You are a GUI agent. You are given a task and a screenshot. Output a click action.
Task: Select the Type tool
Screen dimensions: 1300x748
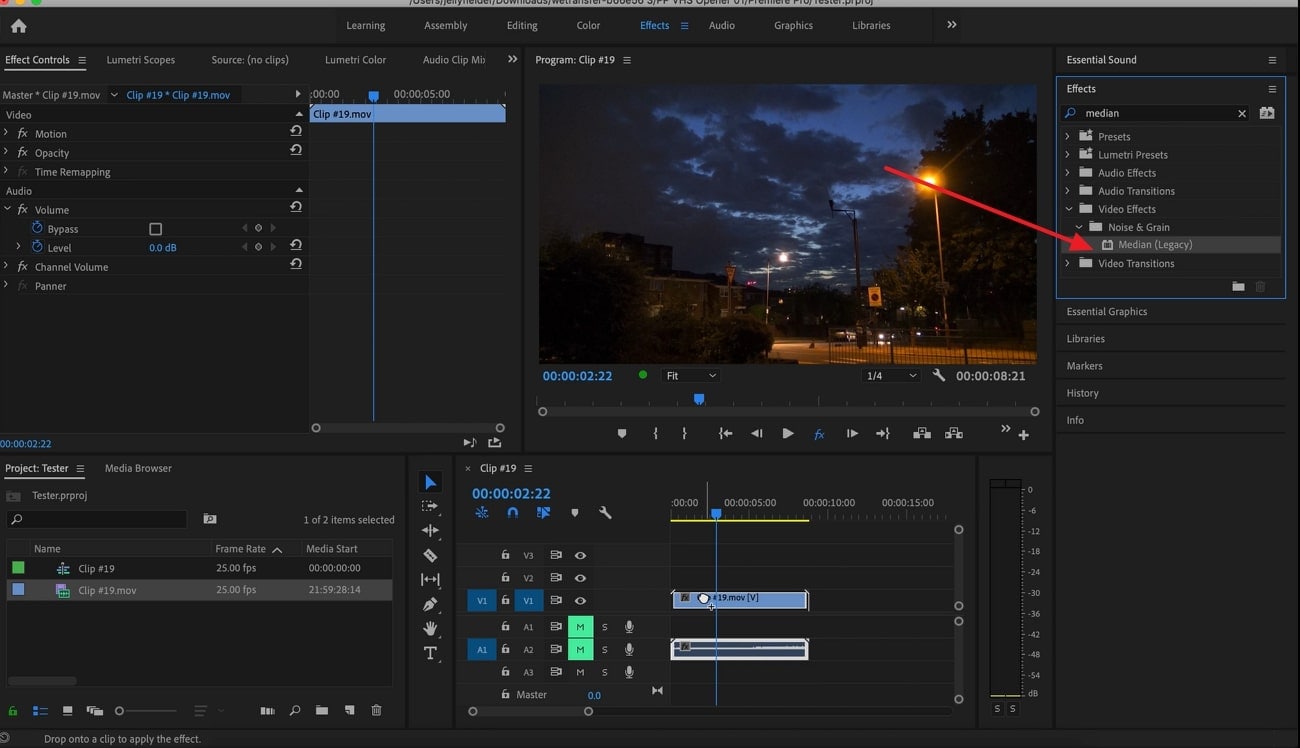point(431,653)
